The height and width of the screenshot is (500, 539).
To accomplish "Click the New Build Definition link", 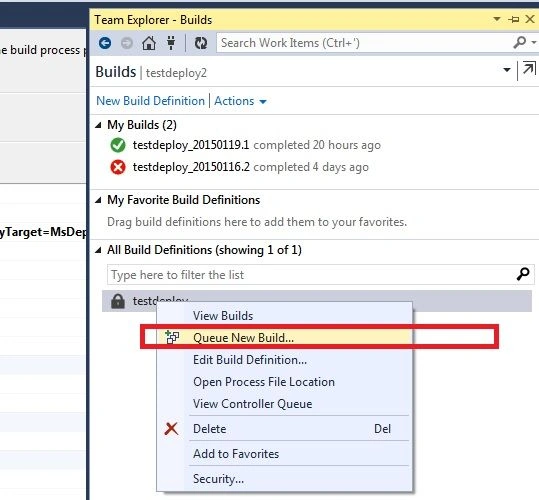I will pos(151,101).
